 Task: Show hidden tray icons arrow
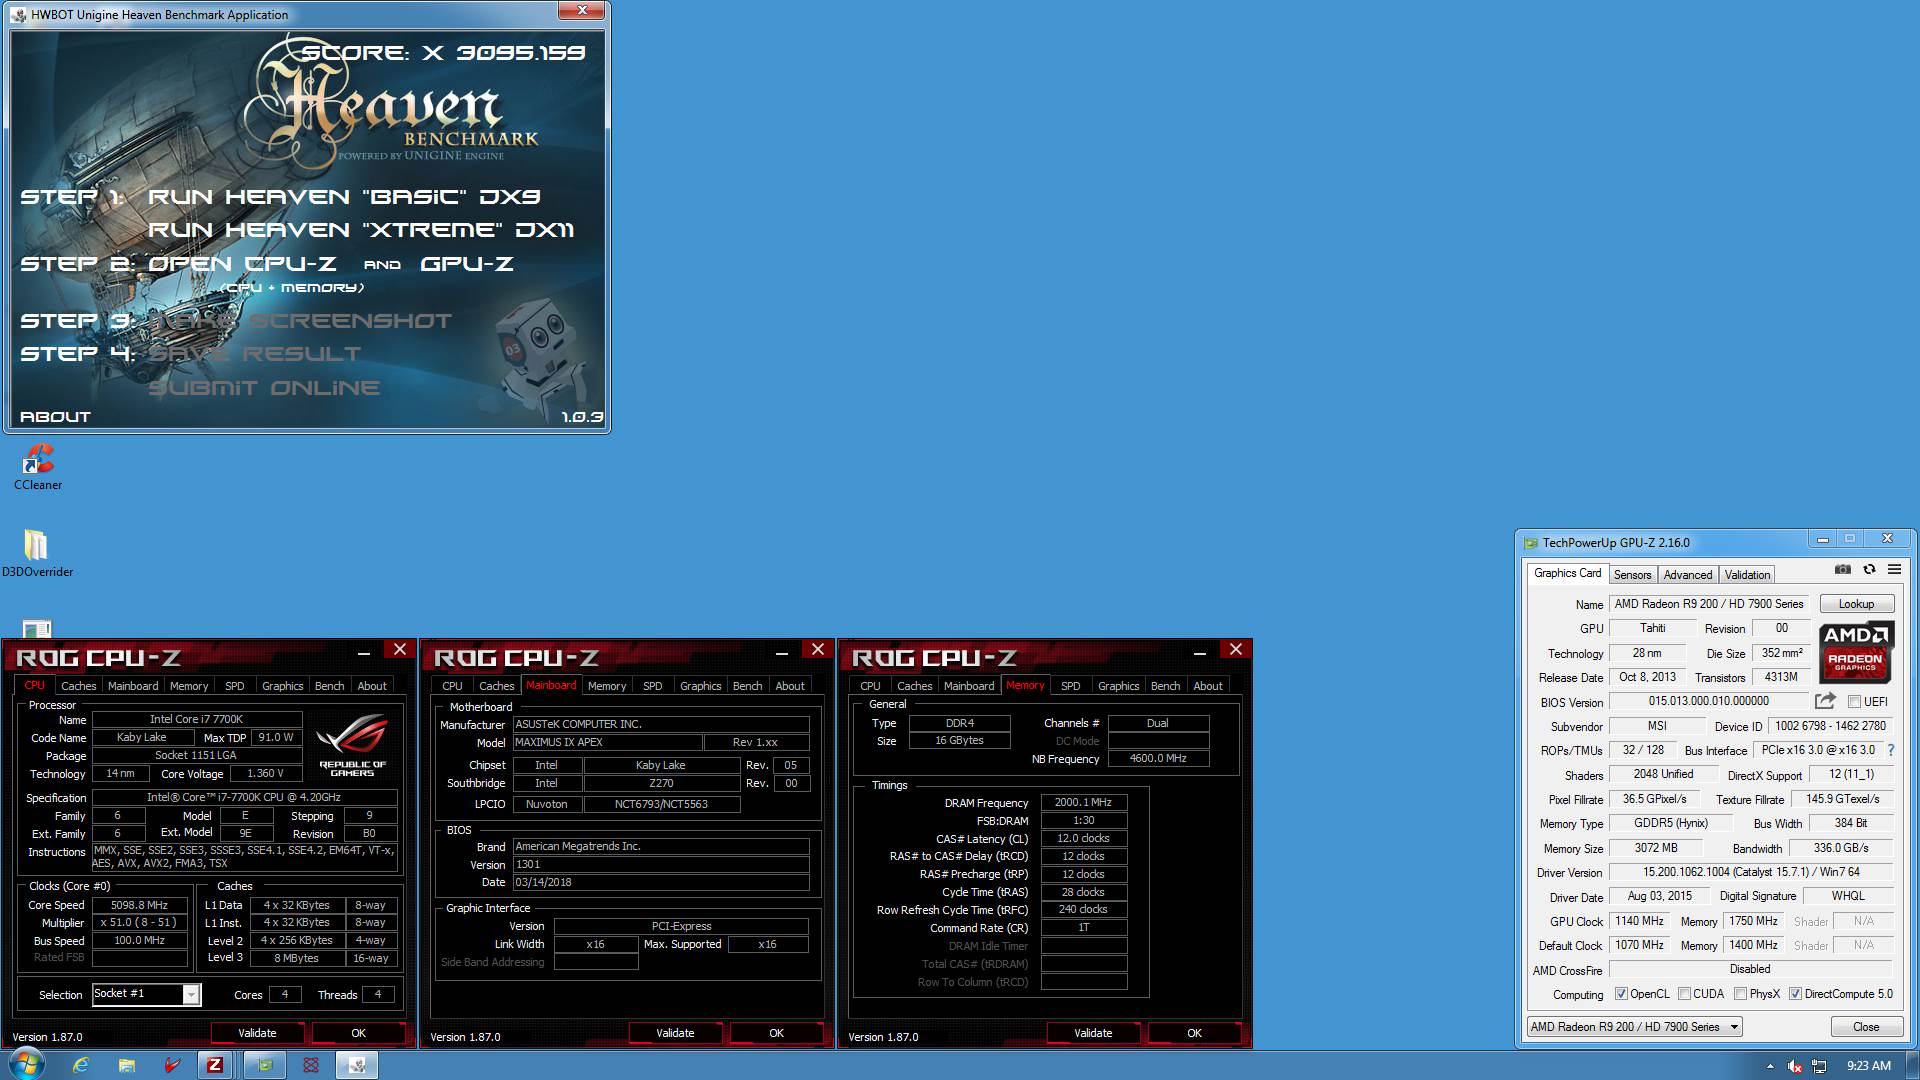pos(1770,1066)
